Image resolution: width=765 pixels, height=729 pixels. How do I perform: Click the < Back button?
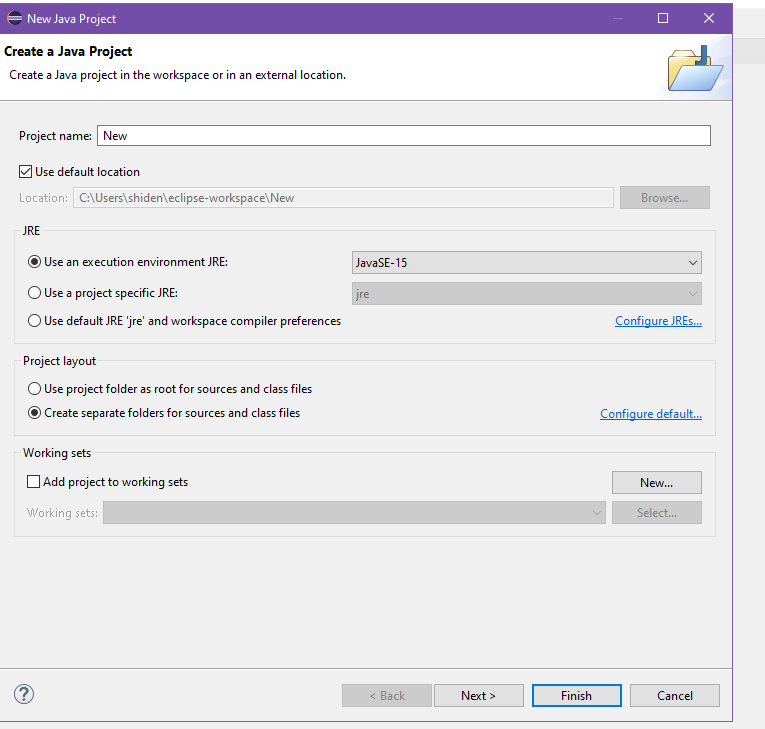click(387, 695)
